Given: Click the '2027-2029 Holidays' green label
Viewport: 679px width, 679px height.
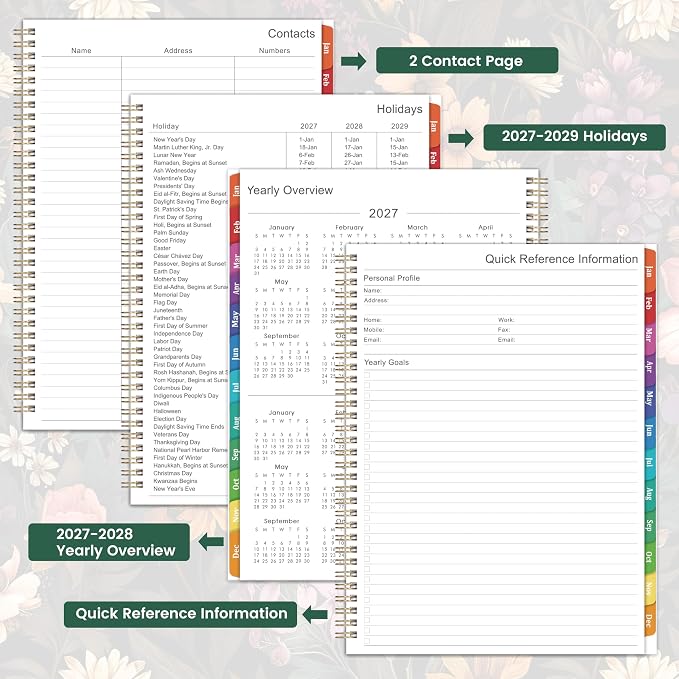Looking at the screenshot, I should [574, 137].
